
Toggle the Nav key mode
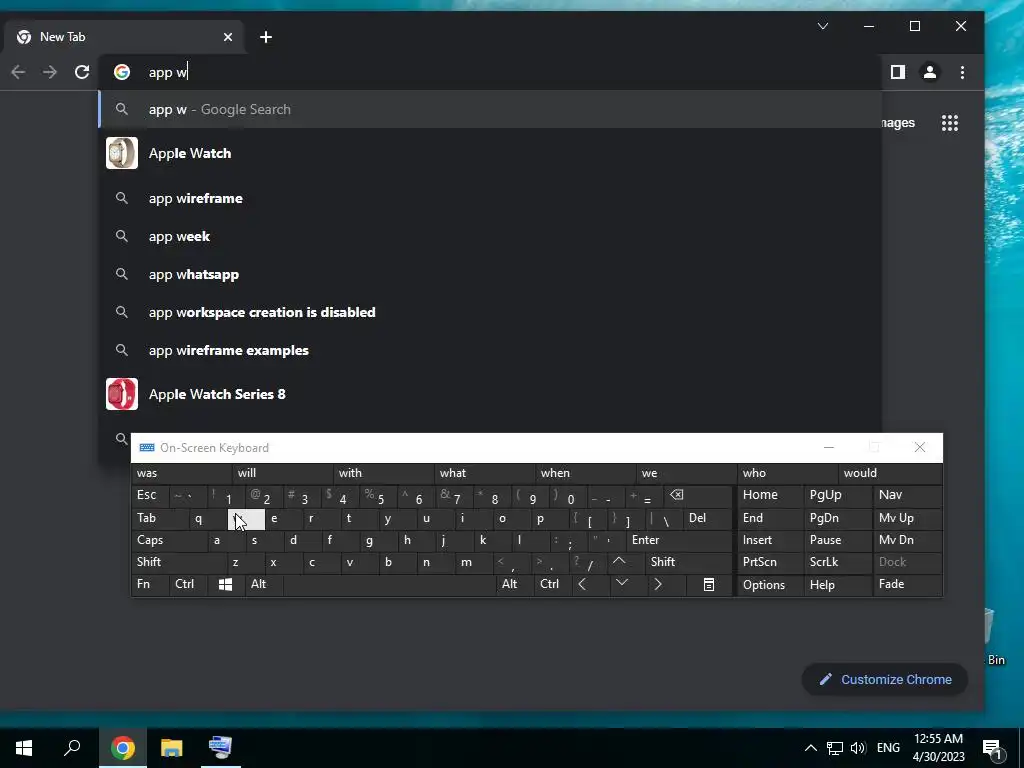point(907,495)
